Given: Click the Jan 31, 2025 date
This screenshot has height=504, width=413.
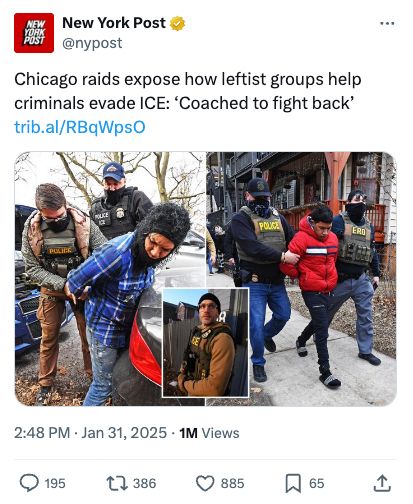Looking at the screenshot, I should point(124,433).
